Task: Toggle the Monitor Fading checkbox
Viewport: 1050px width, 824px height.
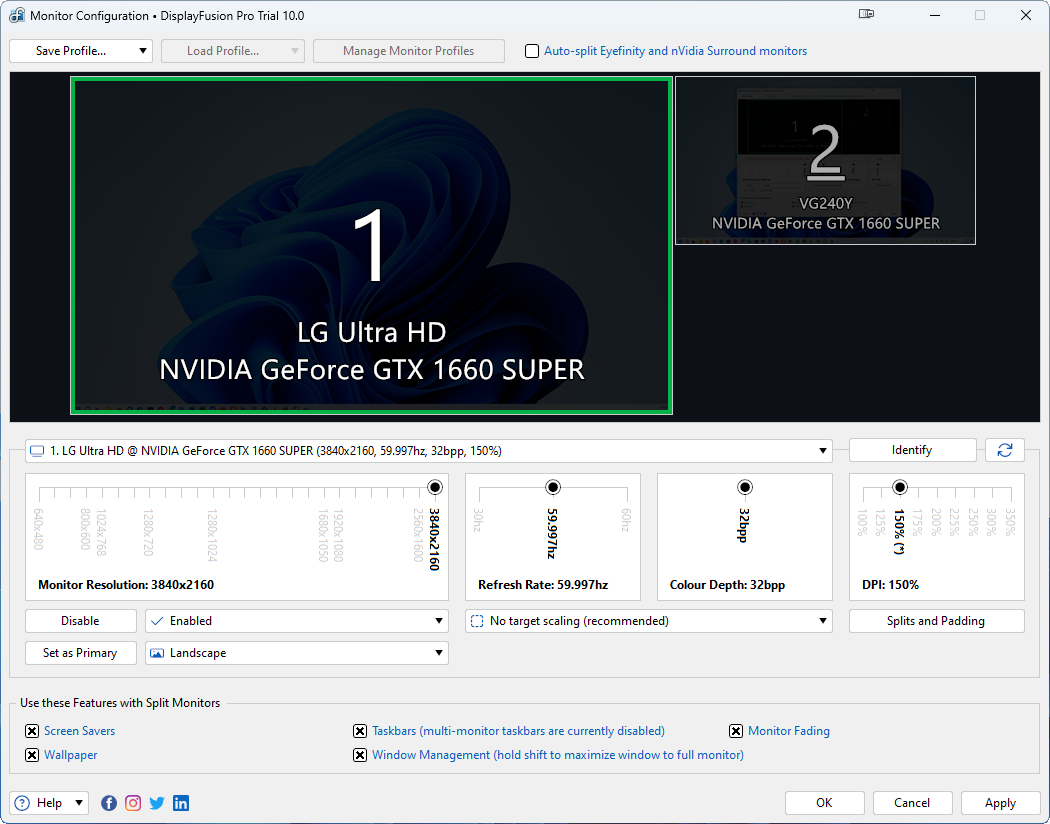Action: 736,731
